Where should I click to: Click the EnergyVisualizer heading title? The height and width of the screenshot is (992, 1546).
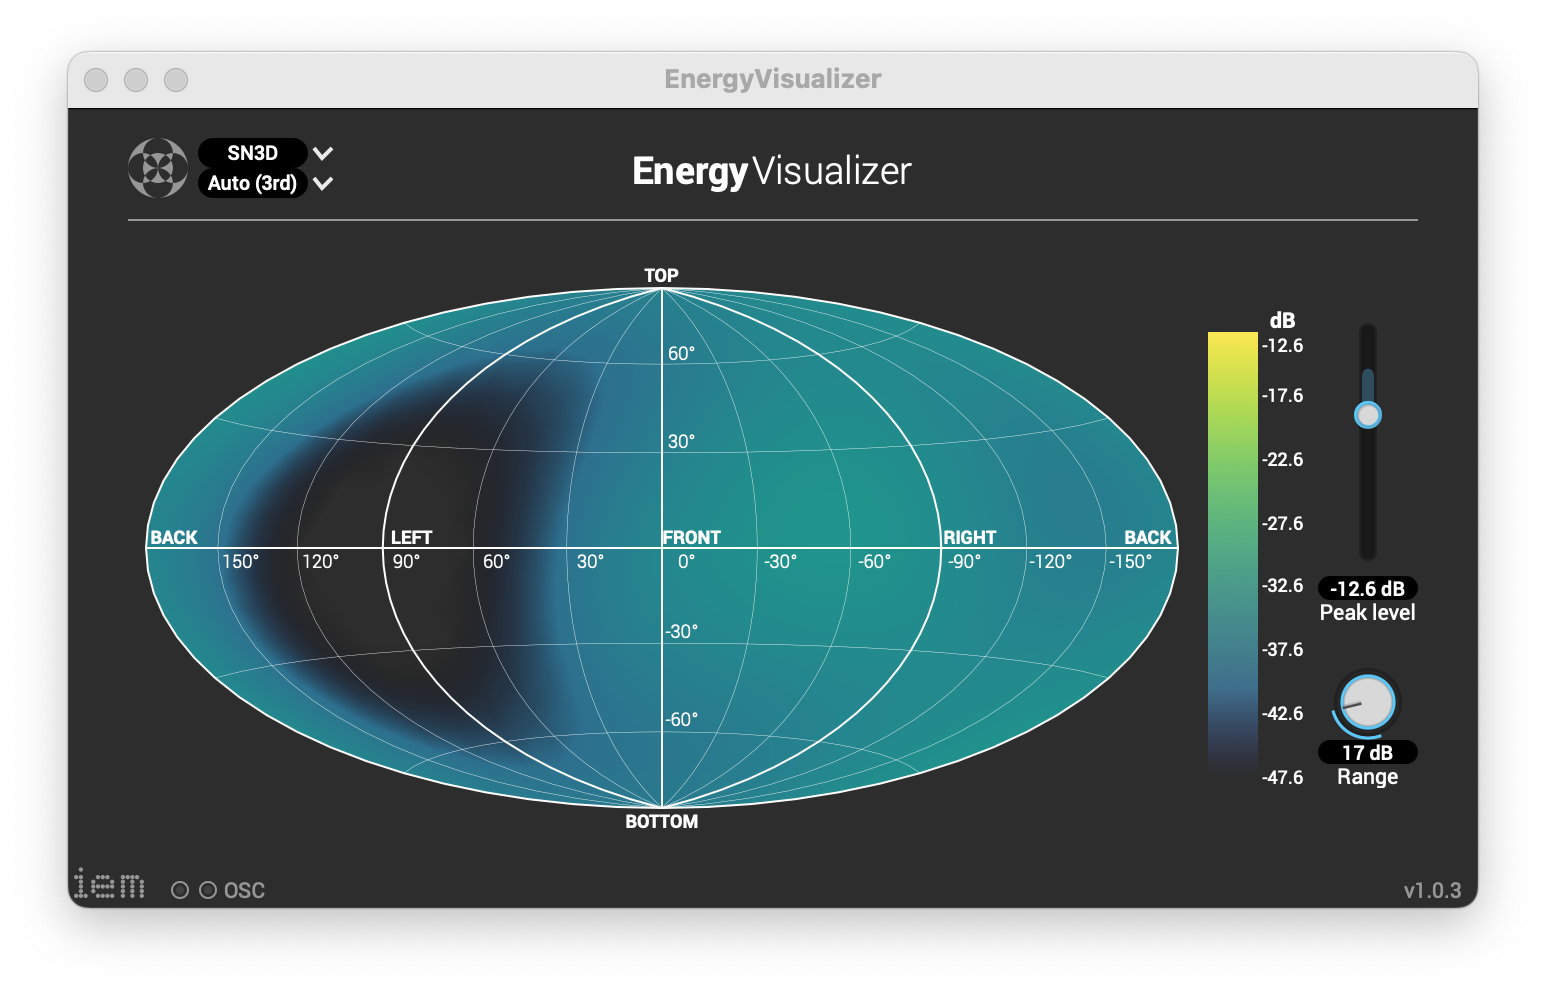[772, 171]
